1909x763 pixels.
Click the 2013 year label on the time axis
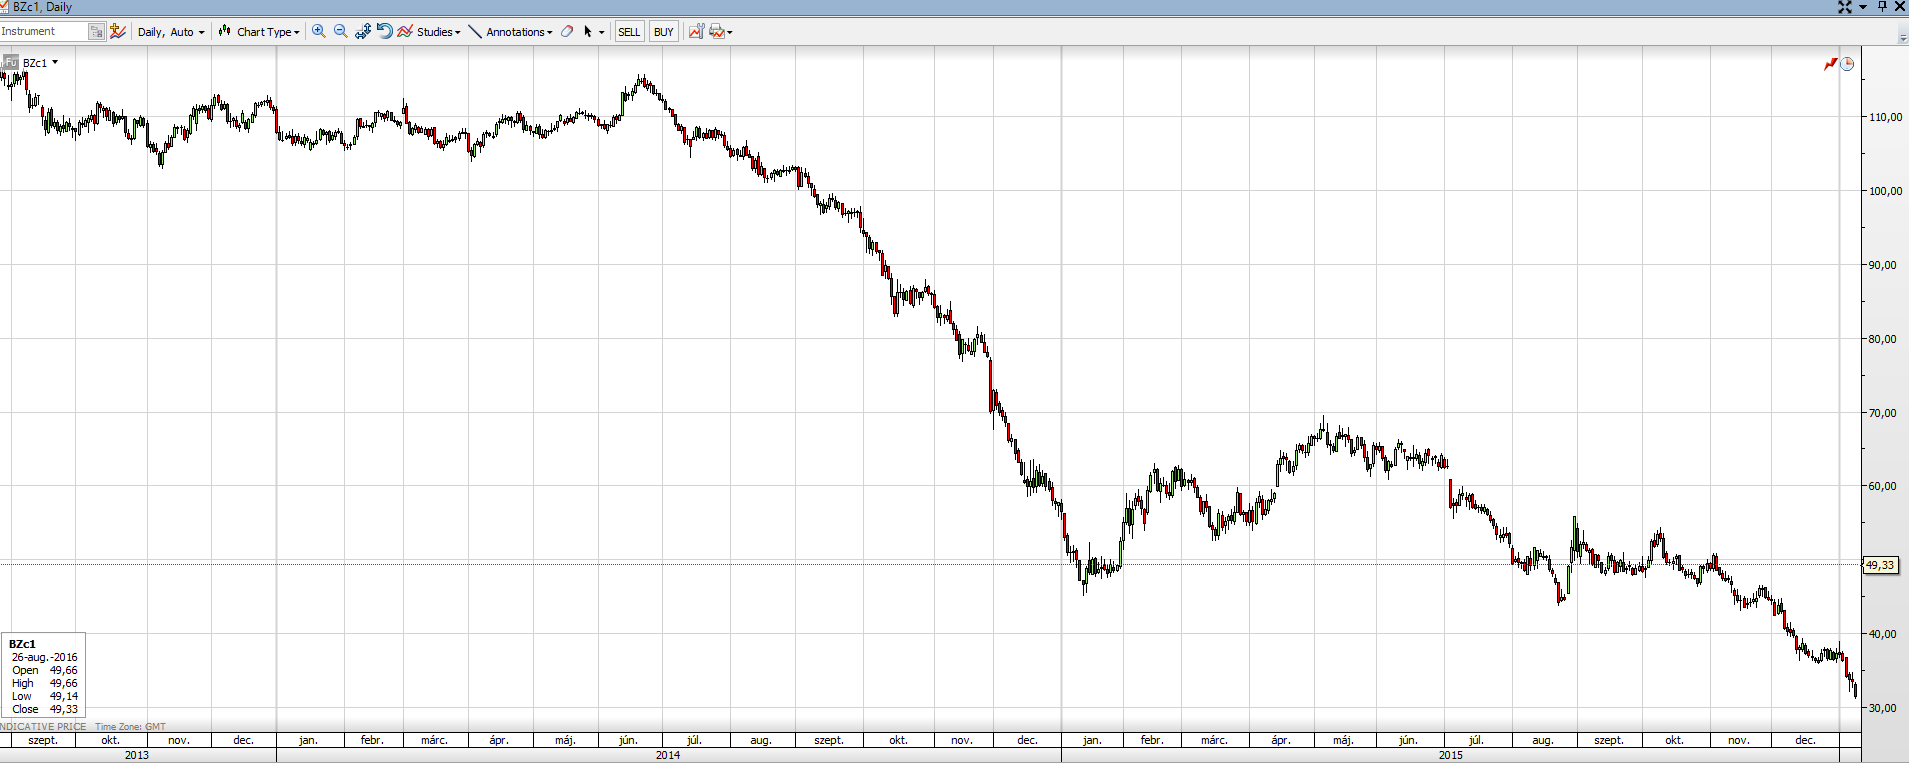(137, 755)
